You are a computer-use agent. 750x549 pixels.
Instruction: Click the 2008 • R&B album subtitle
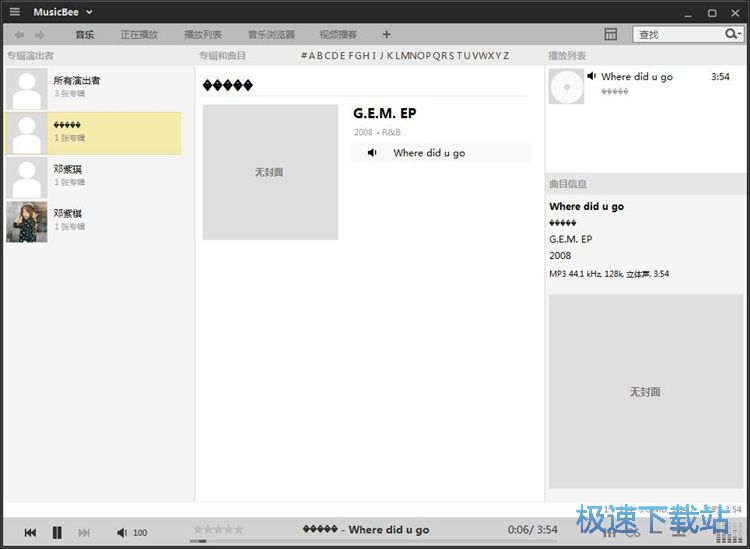tap(377, 132)
